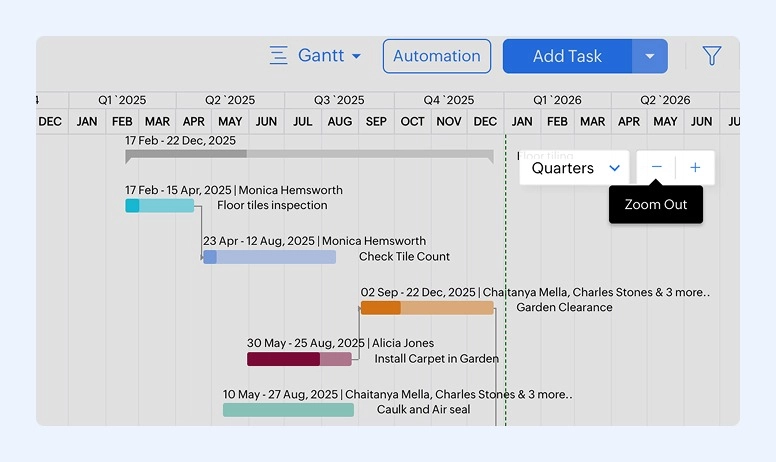This screenshot has width=776, height=462.
Task: Click the Floor tiles inspection label
Action: tap(272, 205)
